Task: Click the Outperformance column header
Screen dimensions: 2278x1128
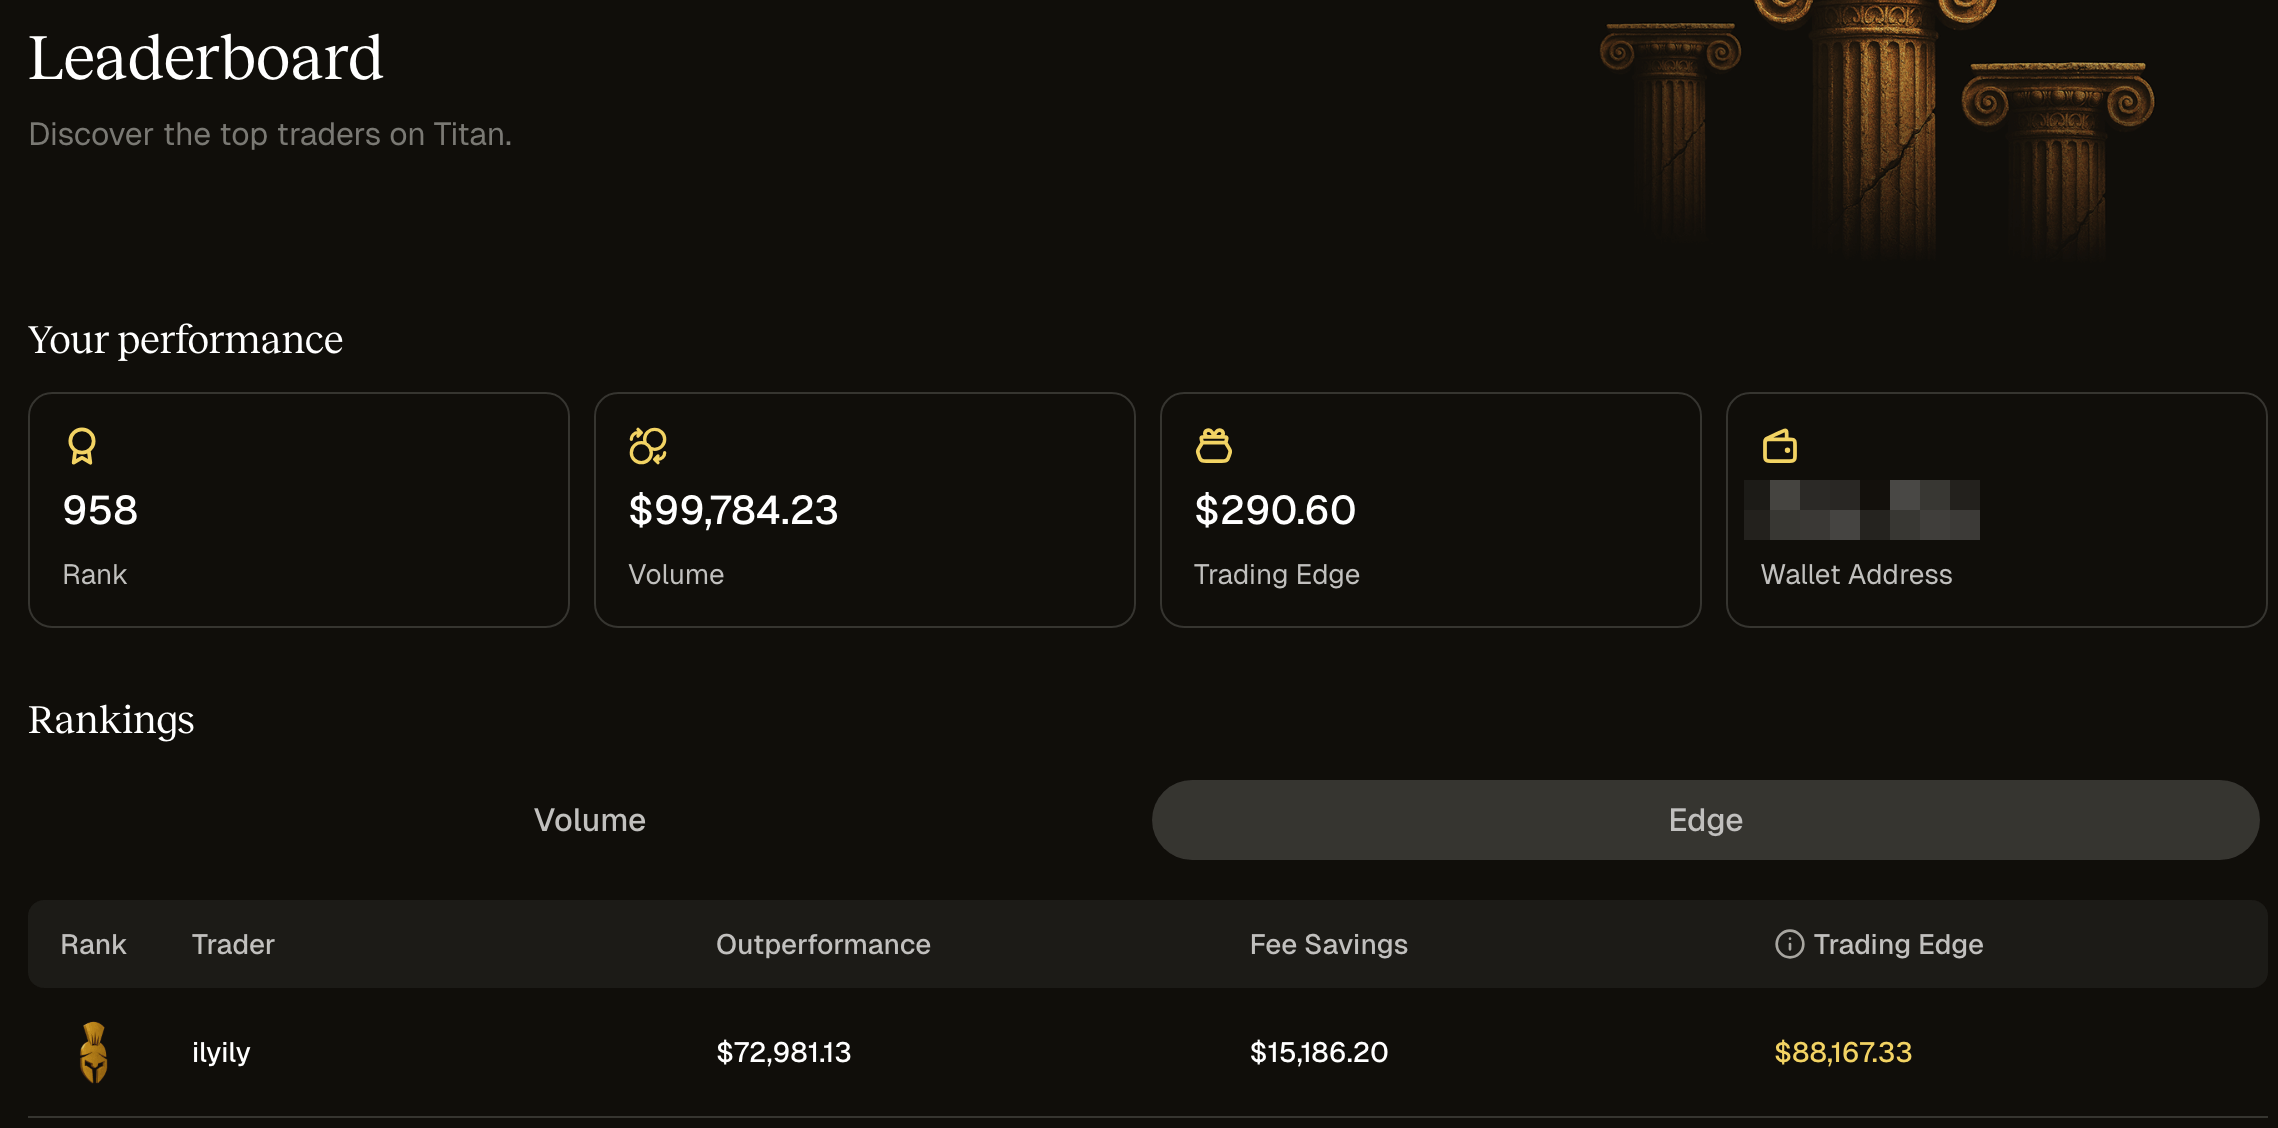Action: click(823, 944)
